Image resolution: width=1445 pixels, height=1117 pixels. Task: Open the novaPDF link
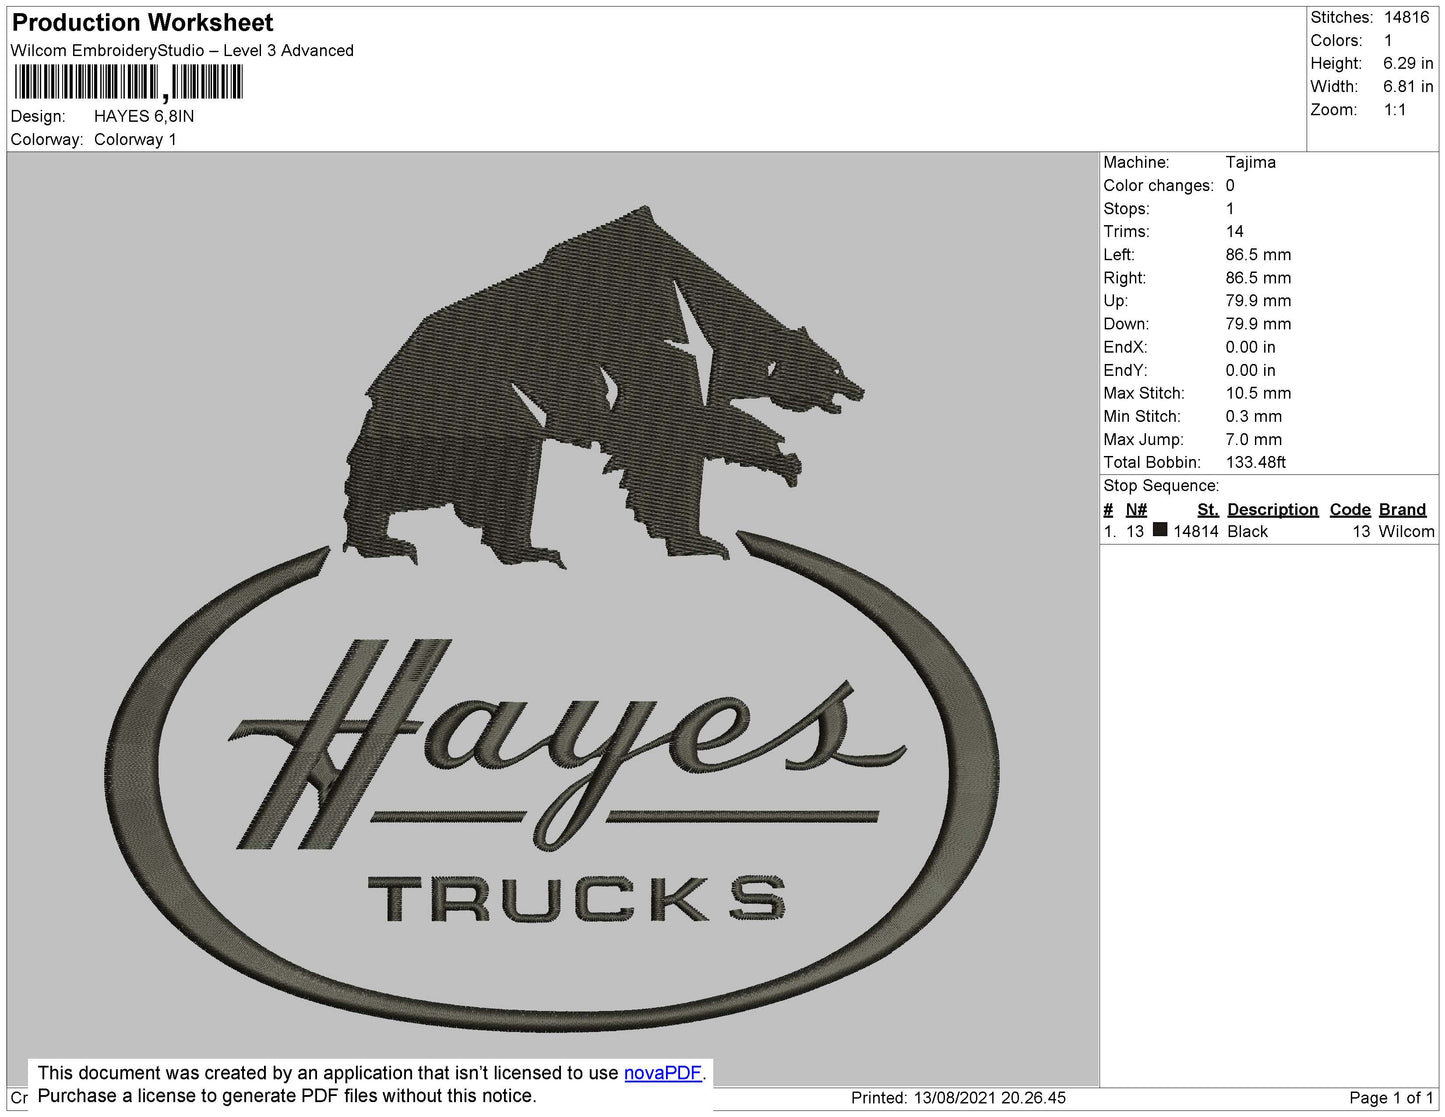tap(663, 1073)
